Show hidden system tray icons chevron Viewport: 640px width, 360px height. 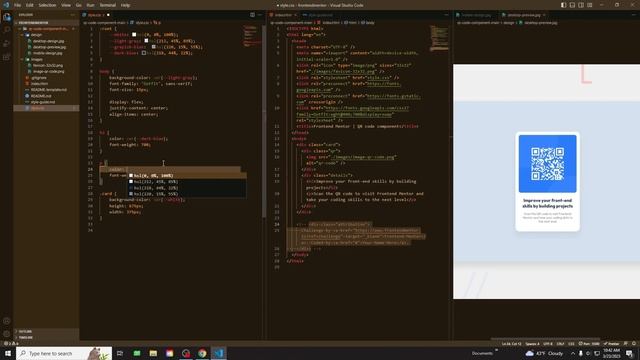(x=573, y=353)
